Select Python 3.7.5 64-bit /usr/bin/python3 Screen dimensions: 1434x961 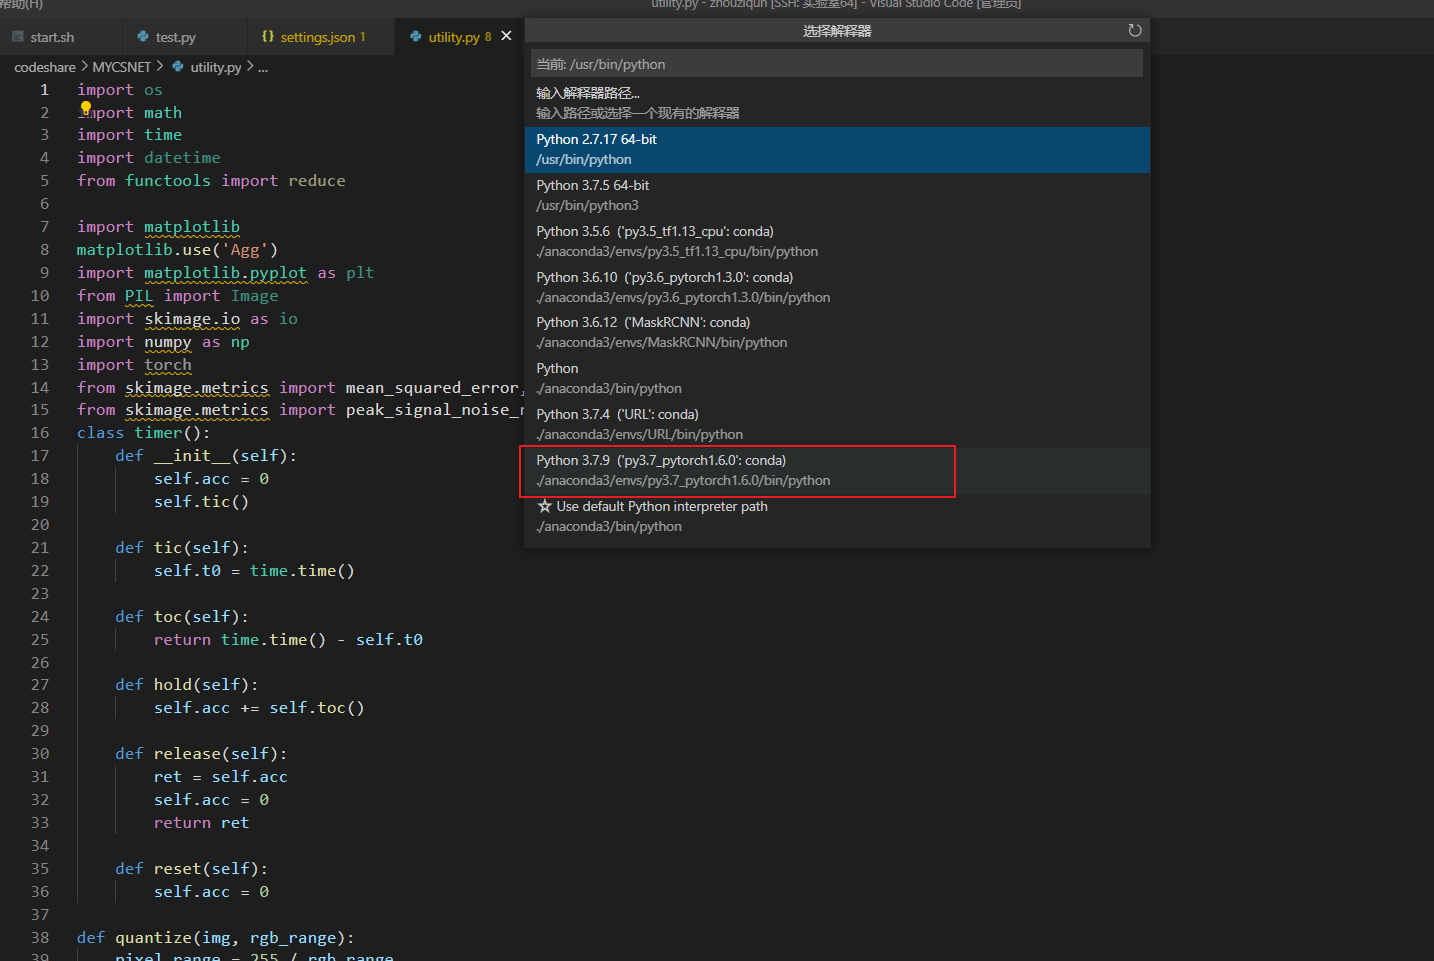coord(837,195)
